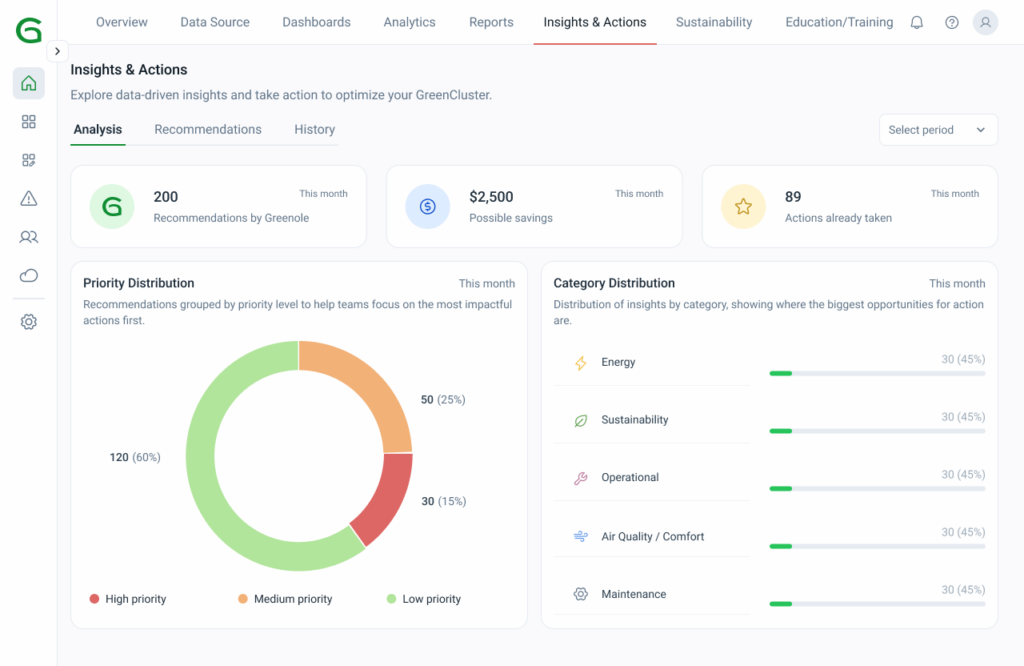Open the Select period dropdown
Viewport: 1024px width, 666px height.
938,130
